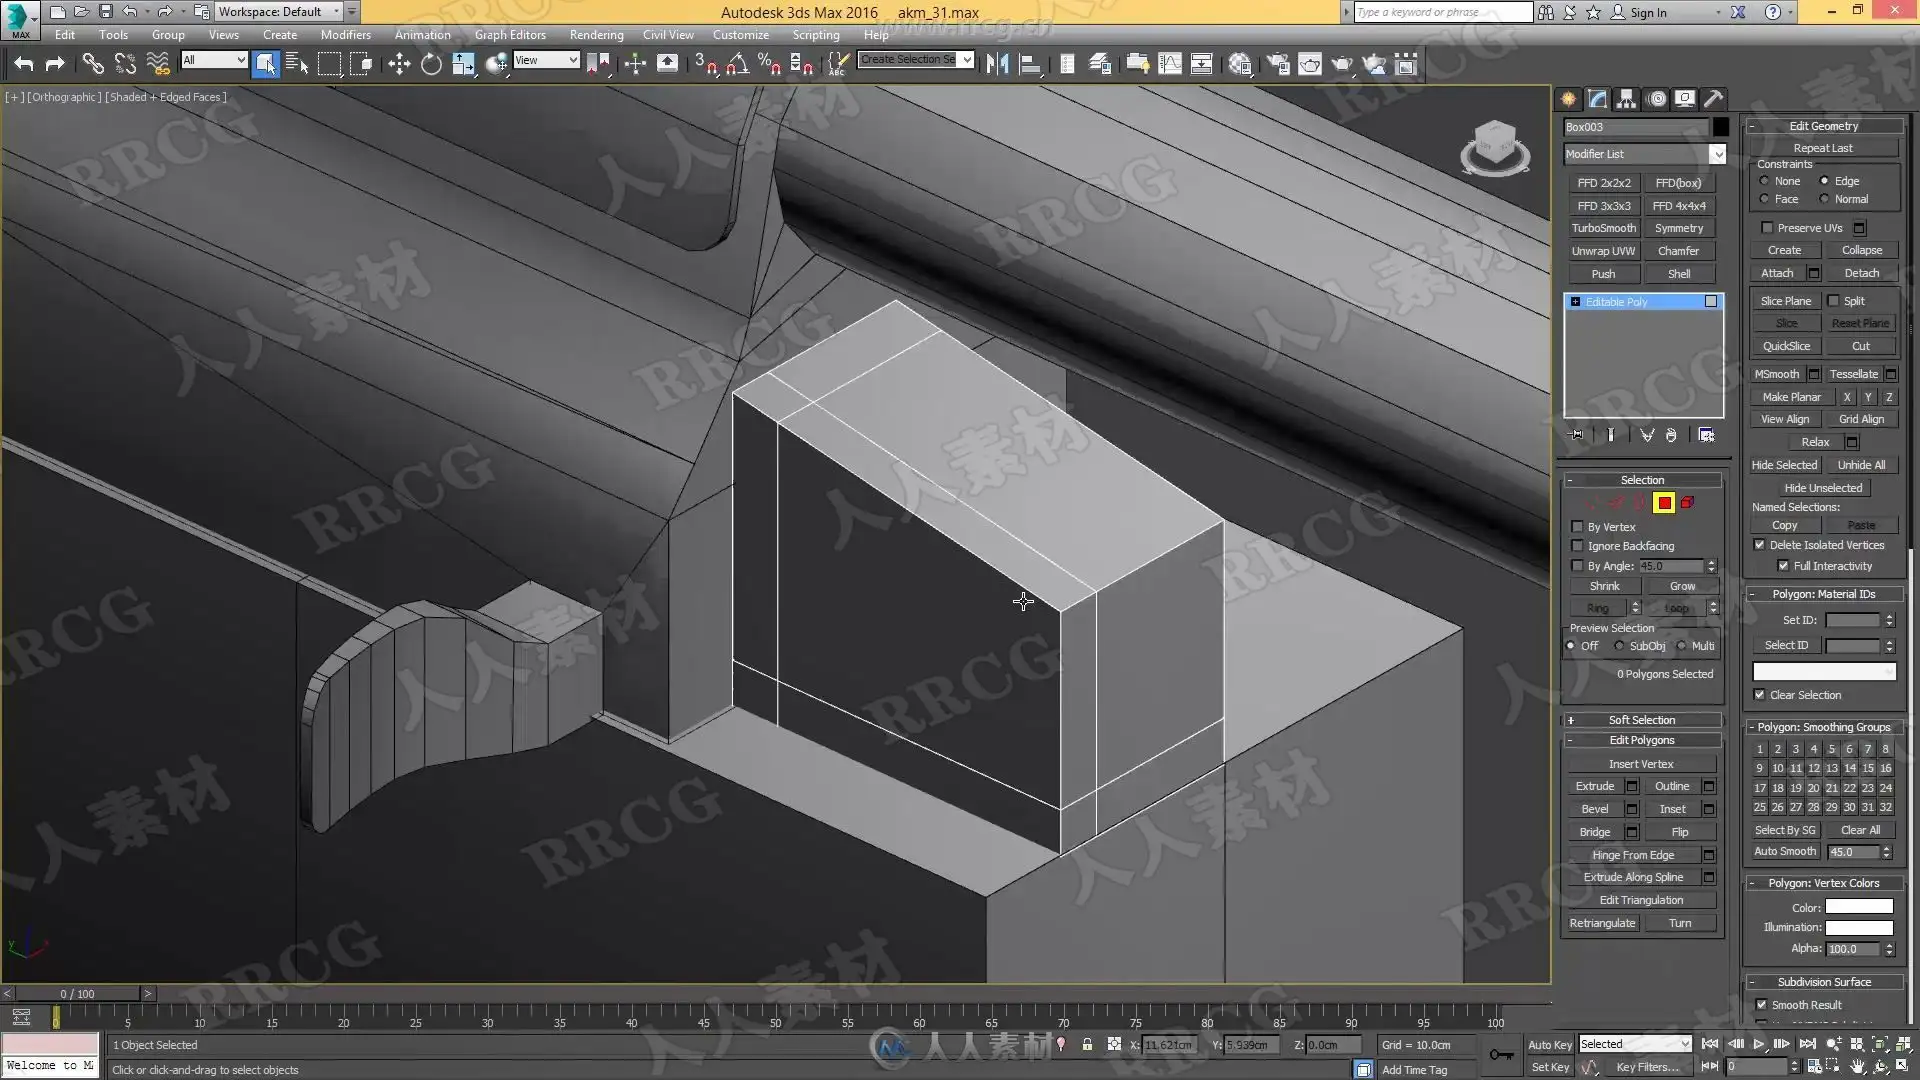Viewport: 1920px width, 1080px height.
Task: Select the Rotate tool in main toolbar
Action: [431, 64]
